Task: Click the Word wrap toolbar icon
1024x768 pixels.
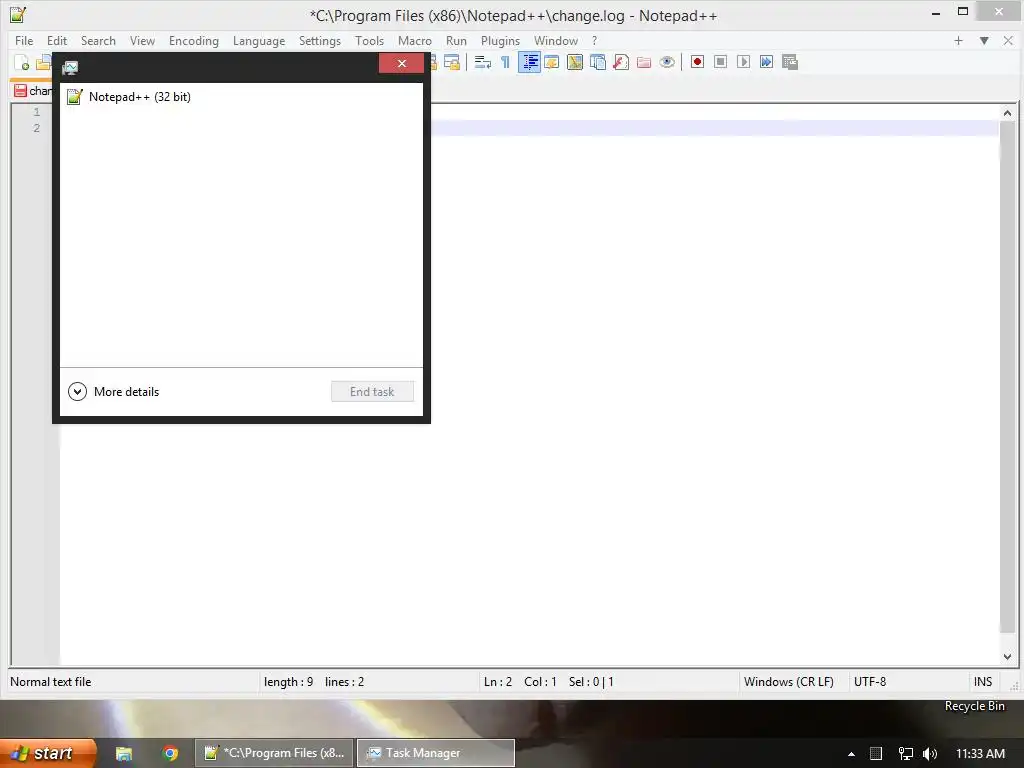Action: [483, 62]
